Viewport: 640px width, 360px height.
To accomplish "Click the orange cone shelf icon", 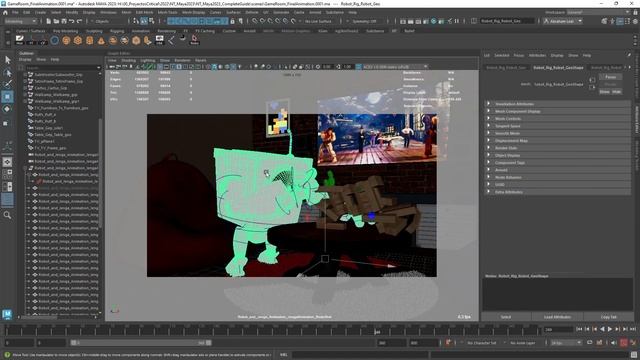I will 101,40.
